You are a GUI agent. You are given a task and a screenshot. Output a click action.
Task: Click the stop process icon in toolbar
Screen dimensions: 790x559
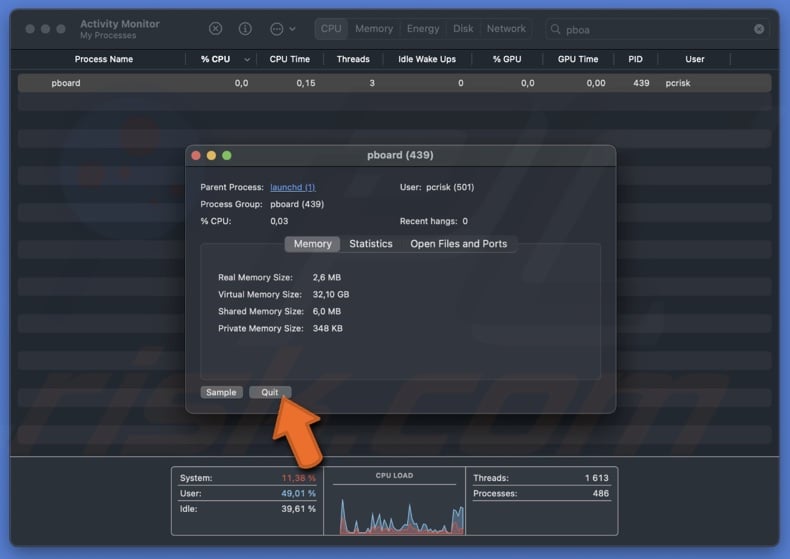click(x=216, y=29)
